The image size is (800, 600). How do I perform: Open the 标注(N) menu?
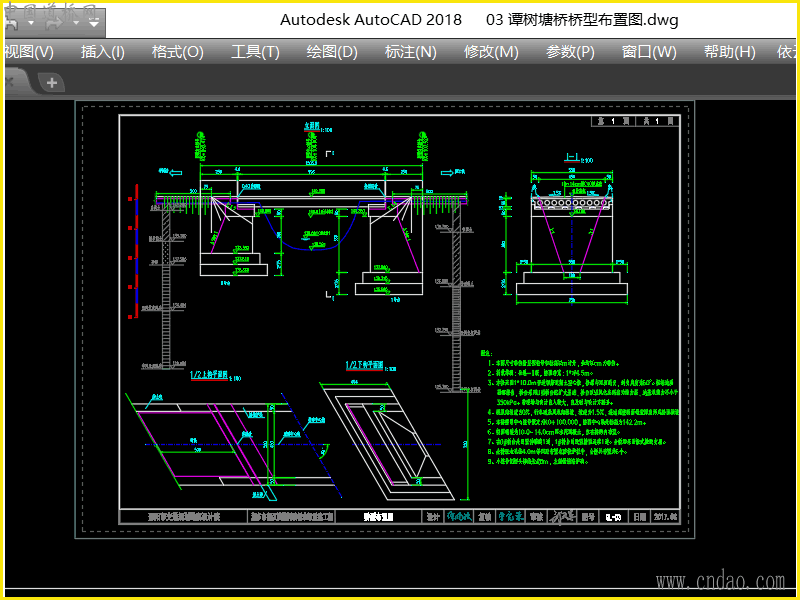[410, 52]
